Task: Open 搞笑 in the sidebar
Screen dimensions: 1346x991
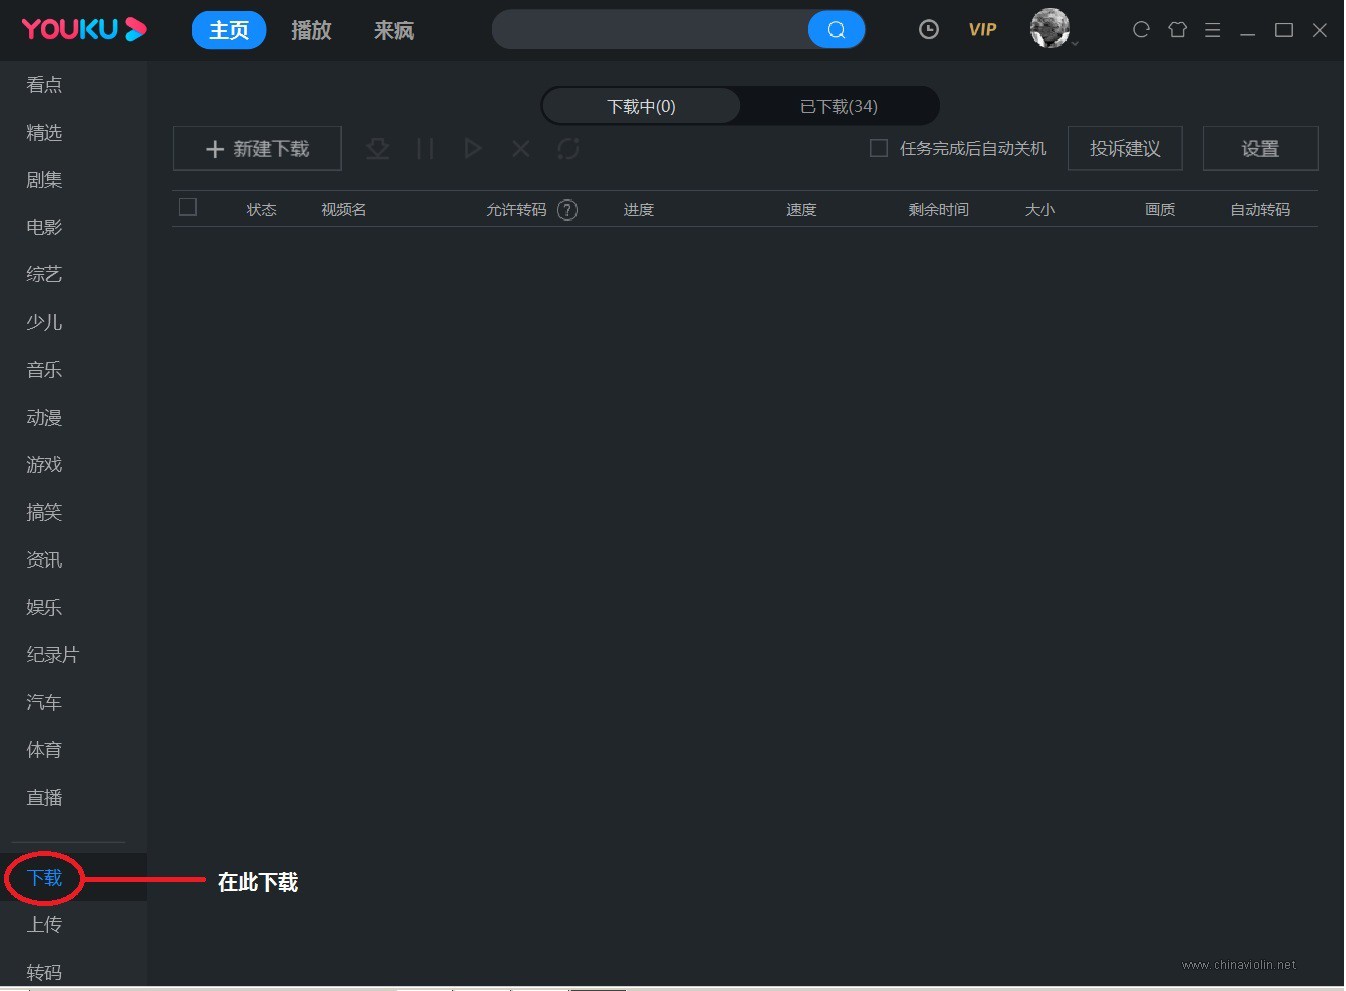Action: [44, 512]
